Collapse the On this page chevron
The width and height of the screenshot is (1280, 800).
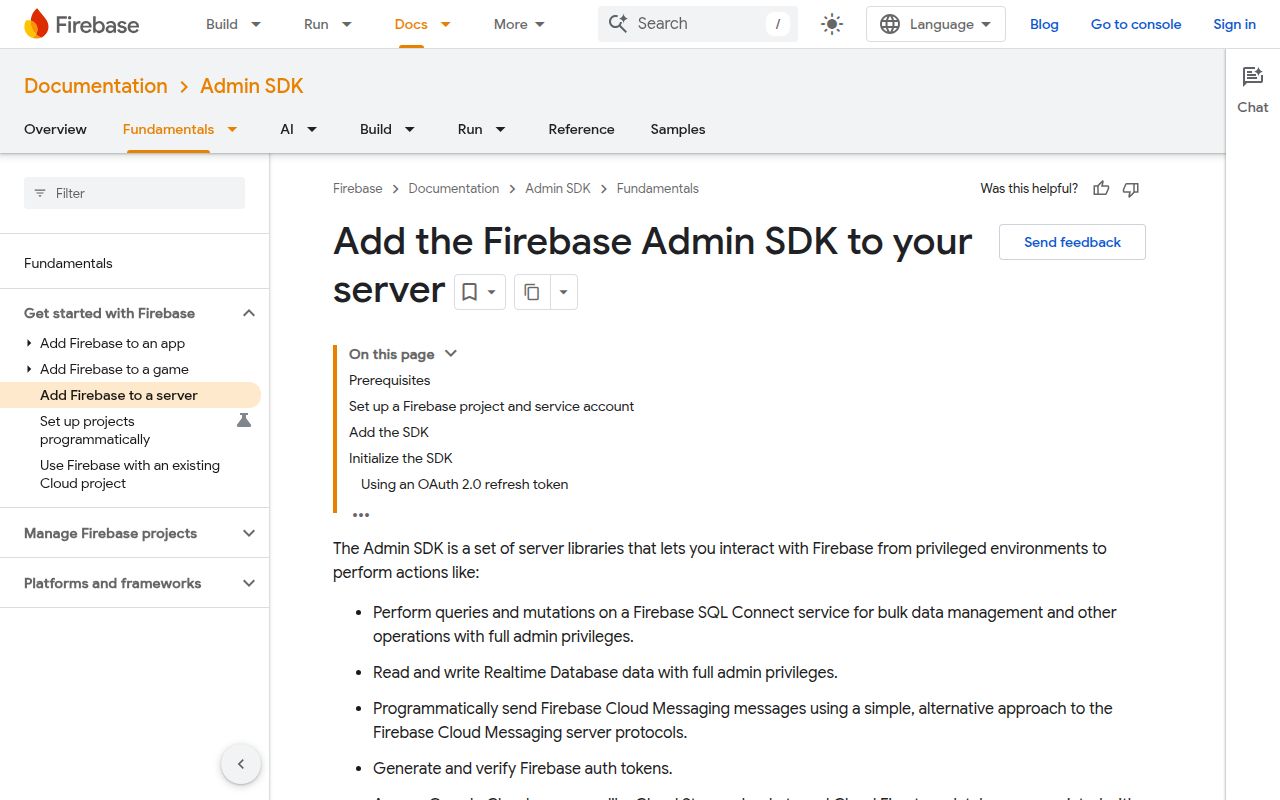[x=451, y=354]
